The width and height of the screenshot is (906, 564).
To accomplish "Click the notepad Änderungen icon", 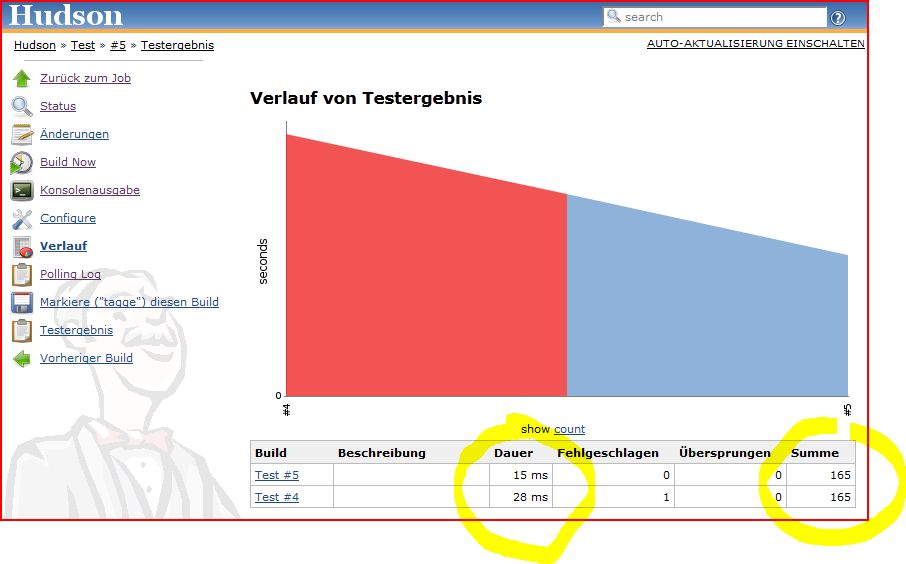I will tap(22, 134).
